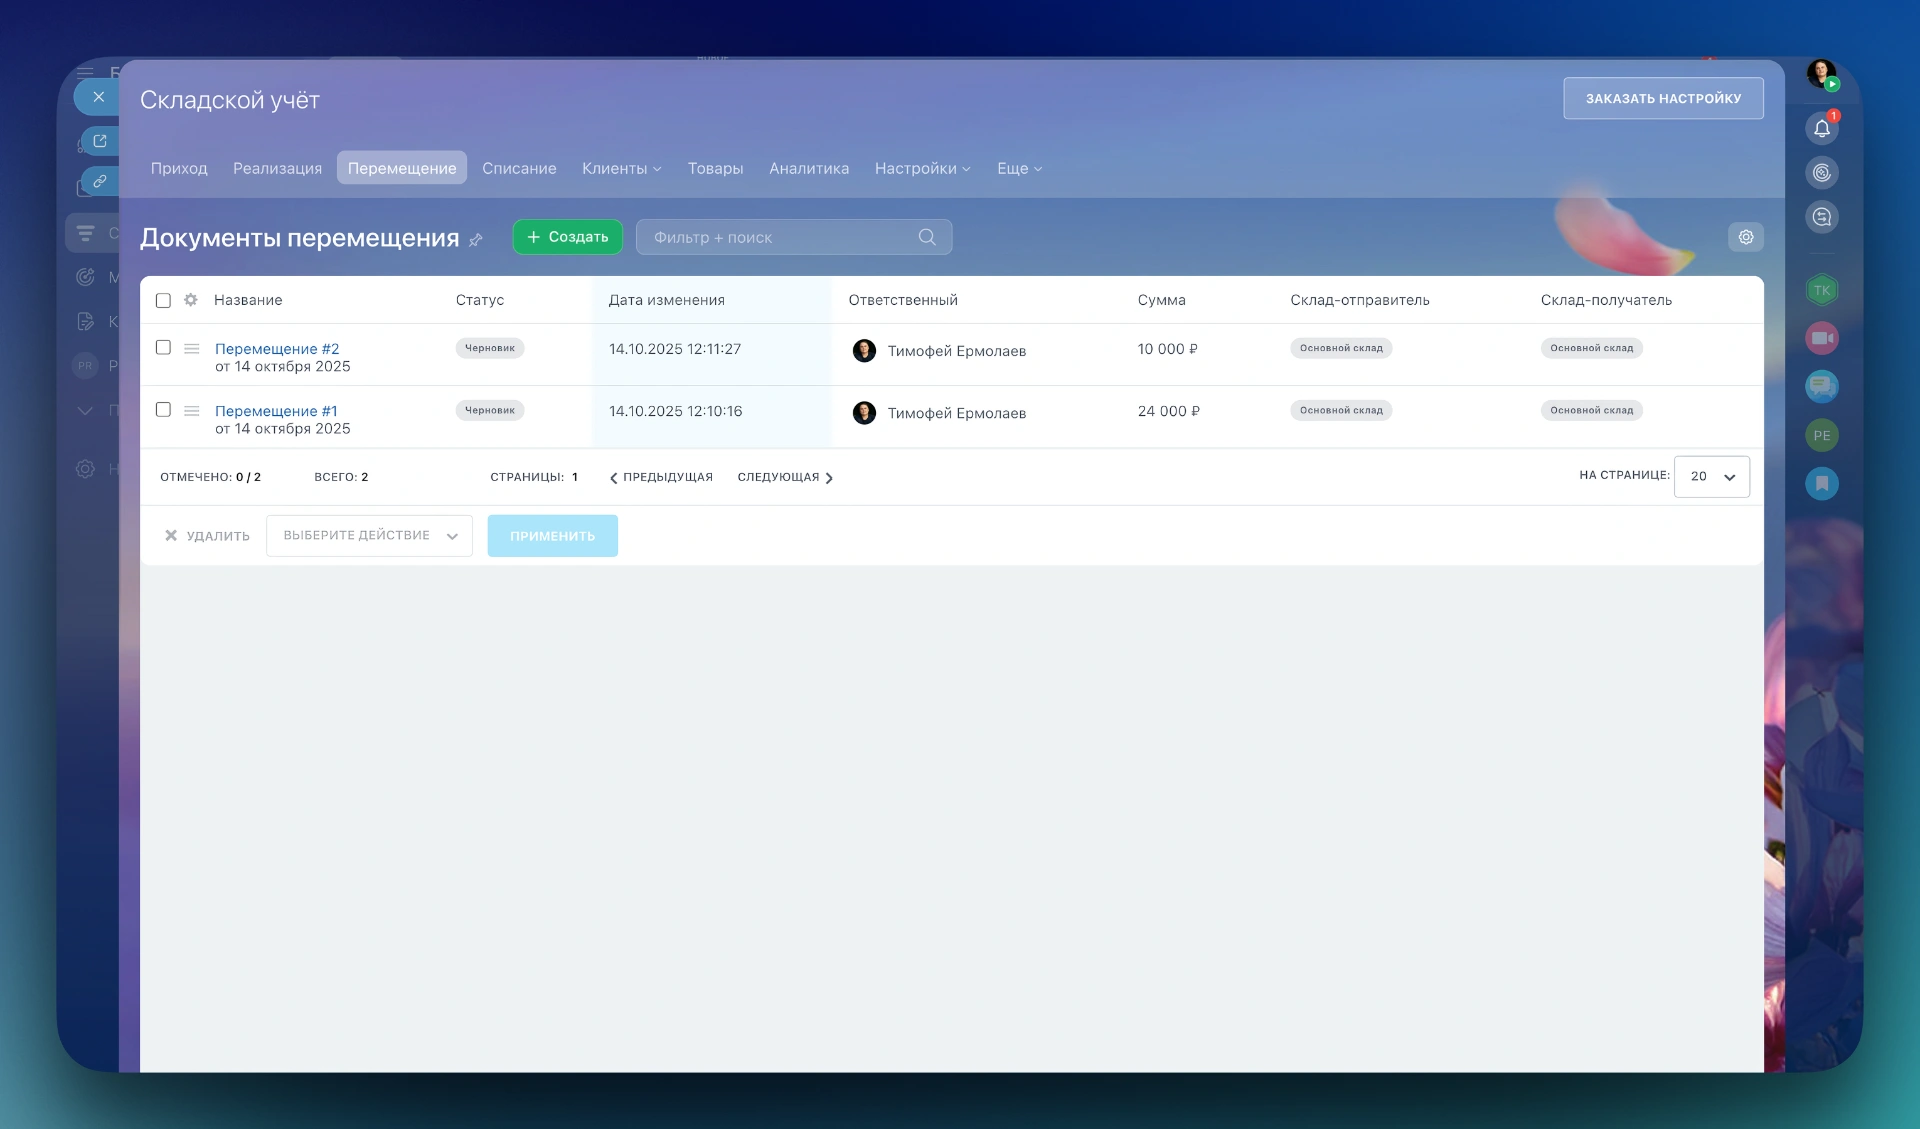Open the blue bookmark icon in right sidebar
1920x1129 pixels.
tap(1822, 484)
